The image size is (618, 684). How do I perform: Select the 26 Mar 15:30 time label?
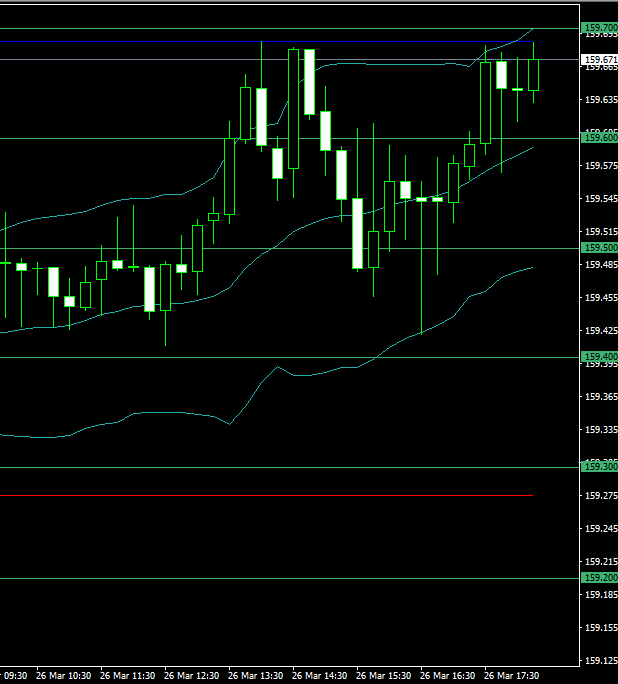tap(384, 676)
